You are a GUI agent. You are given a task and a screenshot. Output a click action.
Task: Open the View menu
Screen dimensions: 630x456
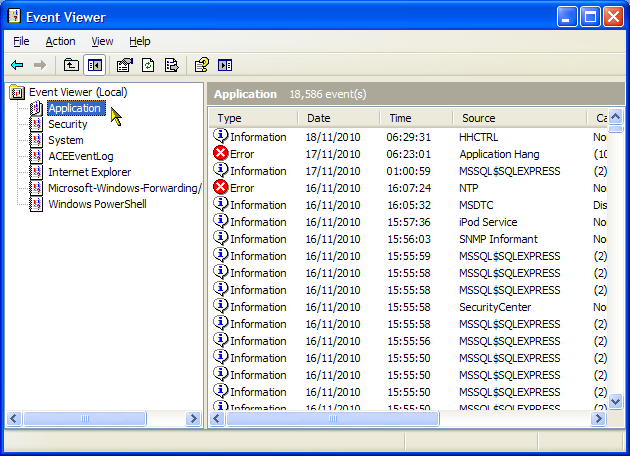click(x=102, y=41)
